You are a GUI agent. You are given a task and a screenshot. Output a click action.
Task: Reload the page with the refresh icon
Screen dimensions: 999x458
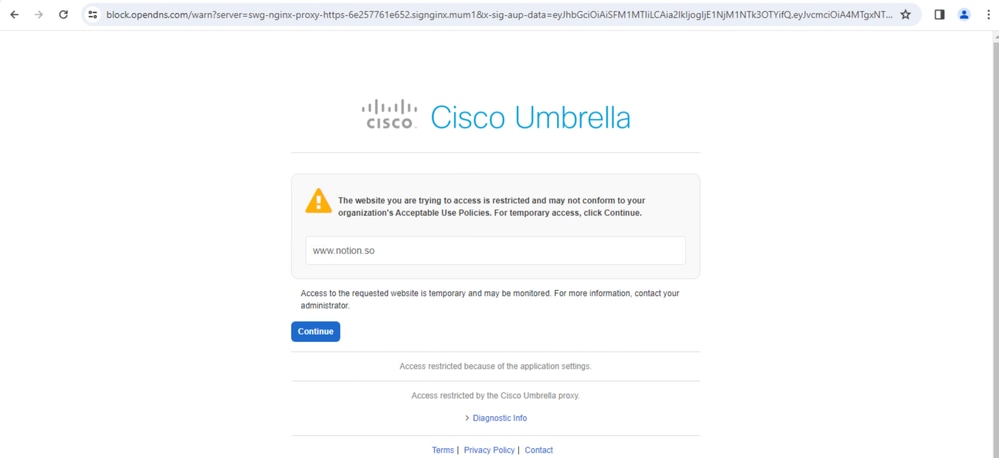coord(63,14)
